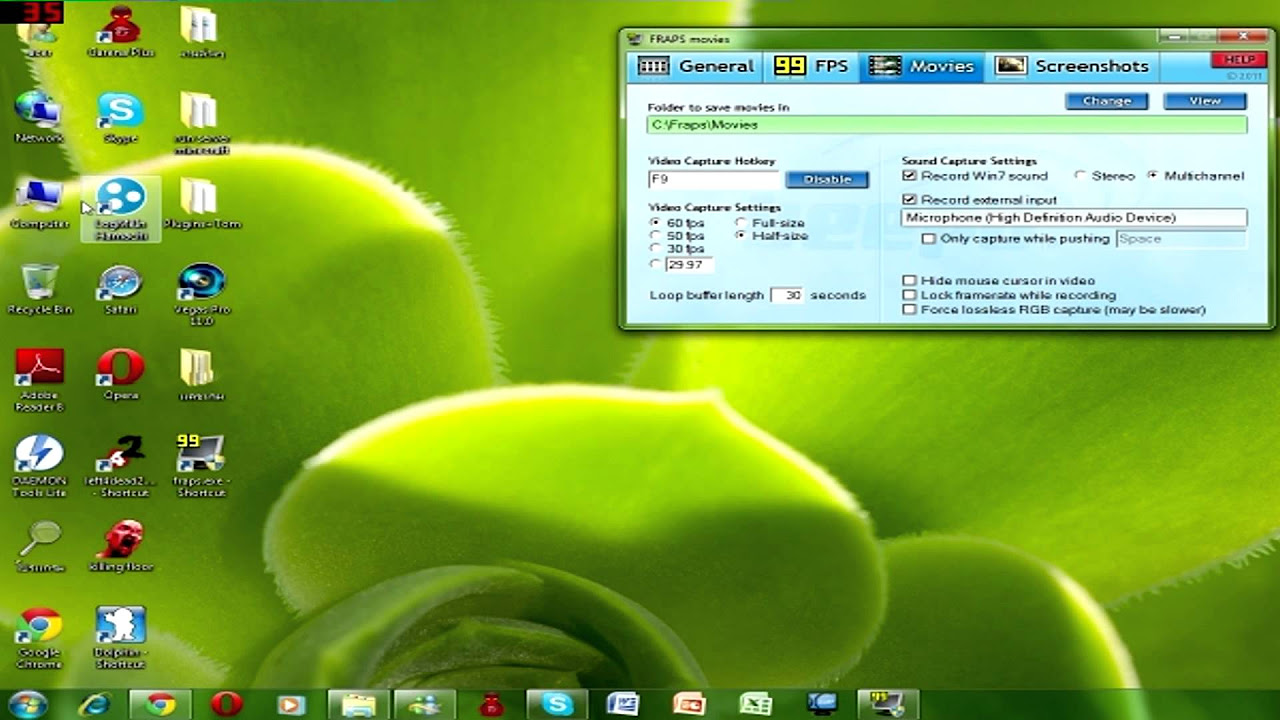The width and height of the screenshot is (1280, 720).
Task: Open the Google Chrome desktop shortcut
Action: tap(39, 638)
